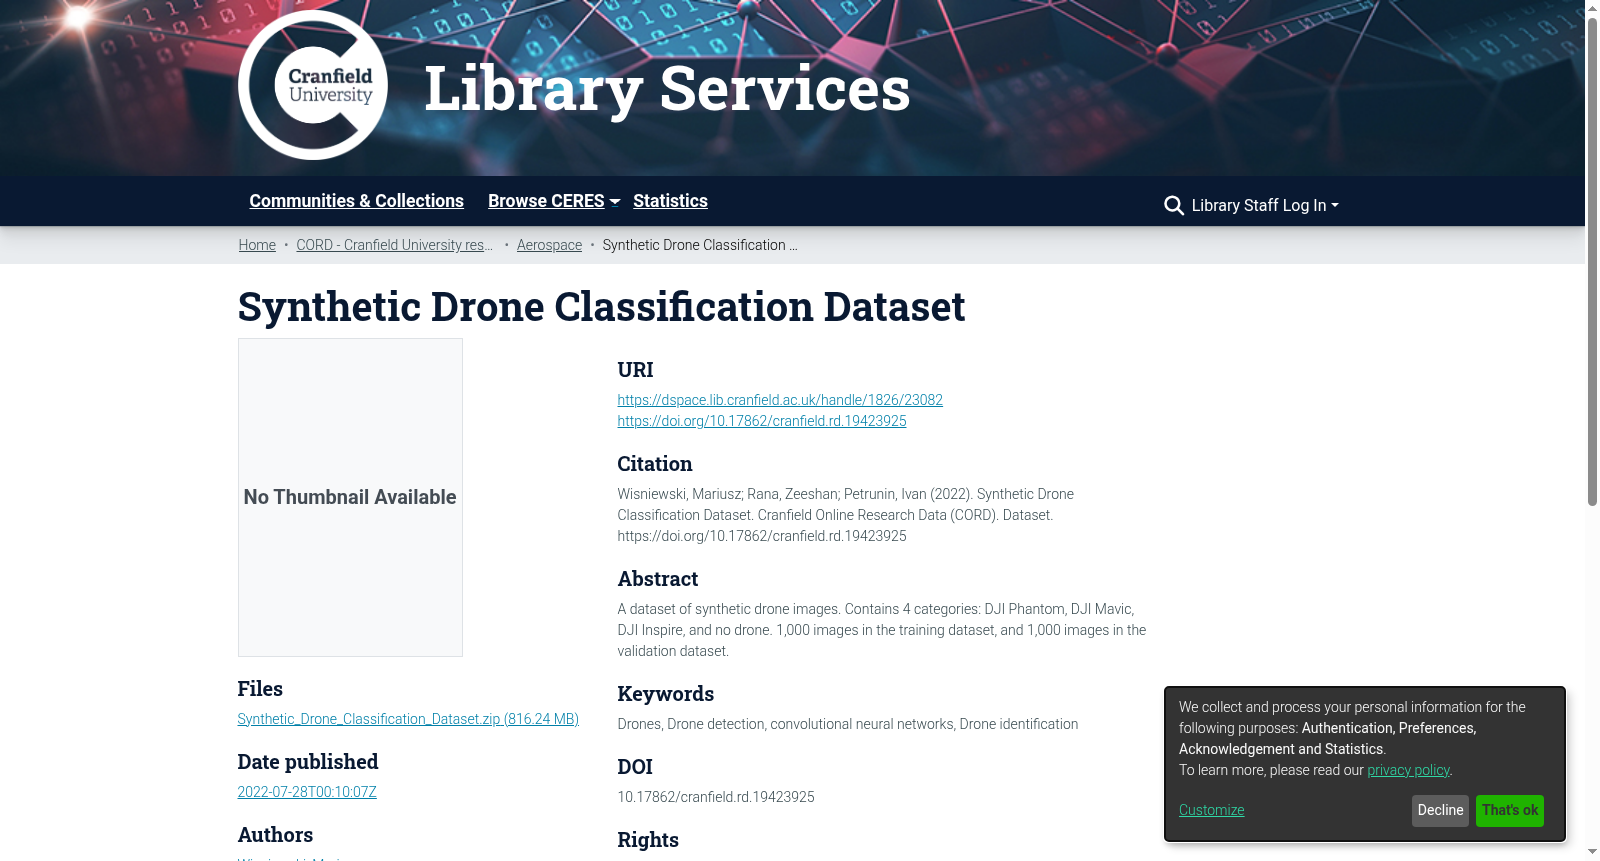Click the No Thumbnail Available placeholder
This screenshot has width=1600, height=861.
point(350,497)
